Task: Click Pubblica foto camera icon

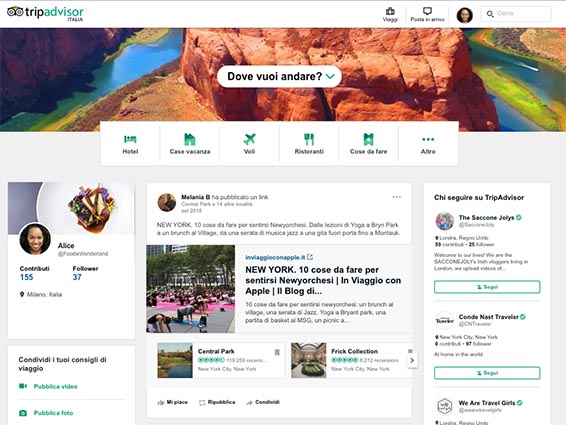Action: click(x=23, y=413)
